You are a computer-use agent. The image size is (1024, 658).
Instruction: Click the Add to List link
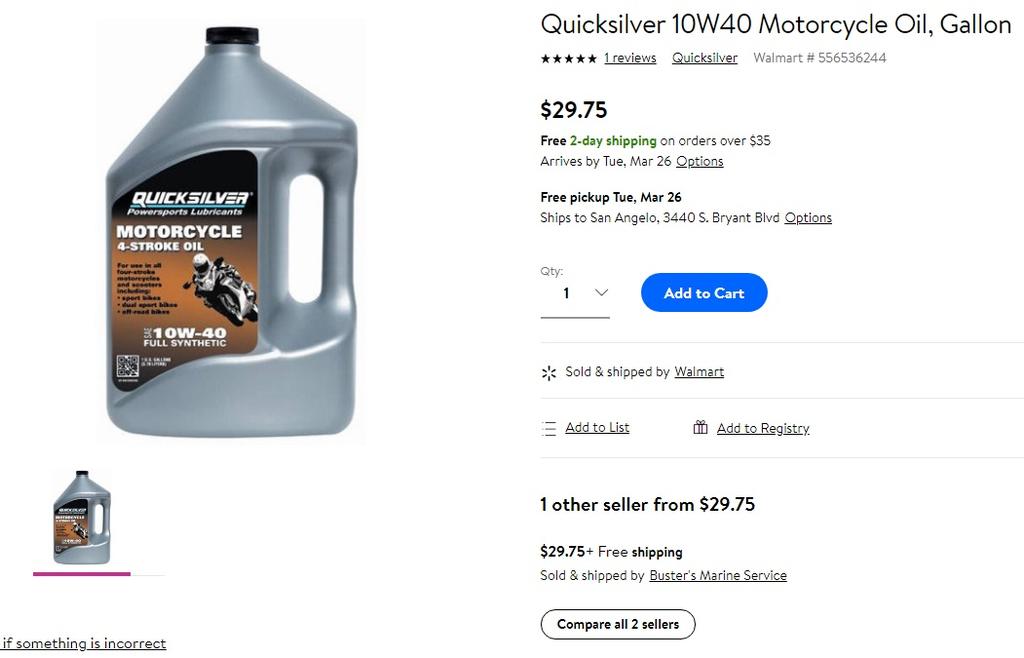pyautogui.click(x=597, y=428)
